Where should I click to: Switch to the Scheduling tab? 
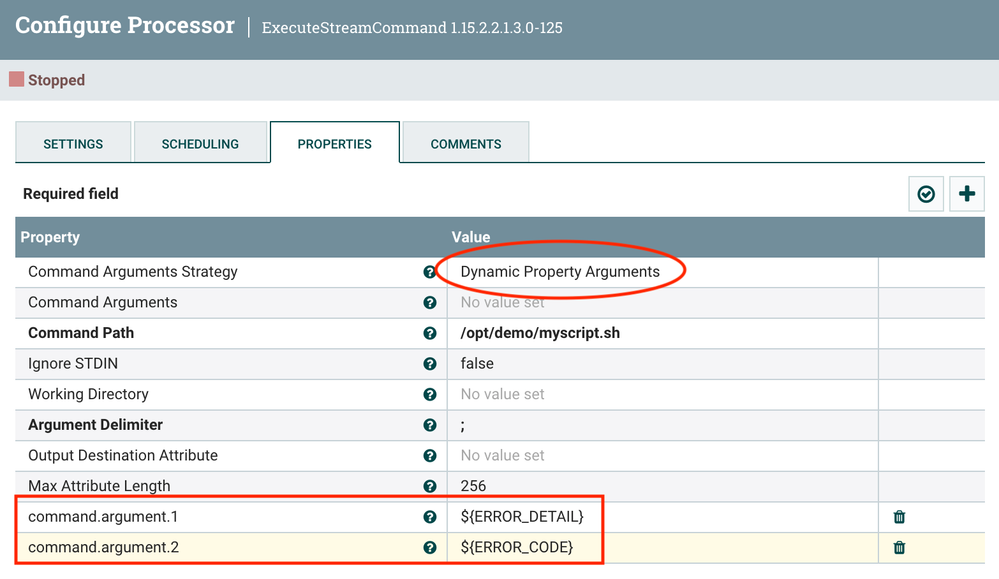coord(200,144)
